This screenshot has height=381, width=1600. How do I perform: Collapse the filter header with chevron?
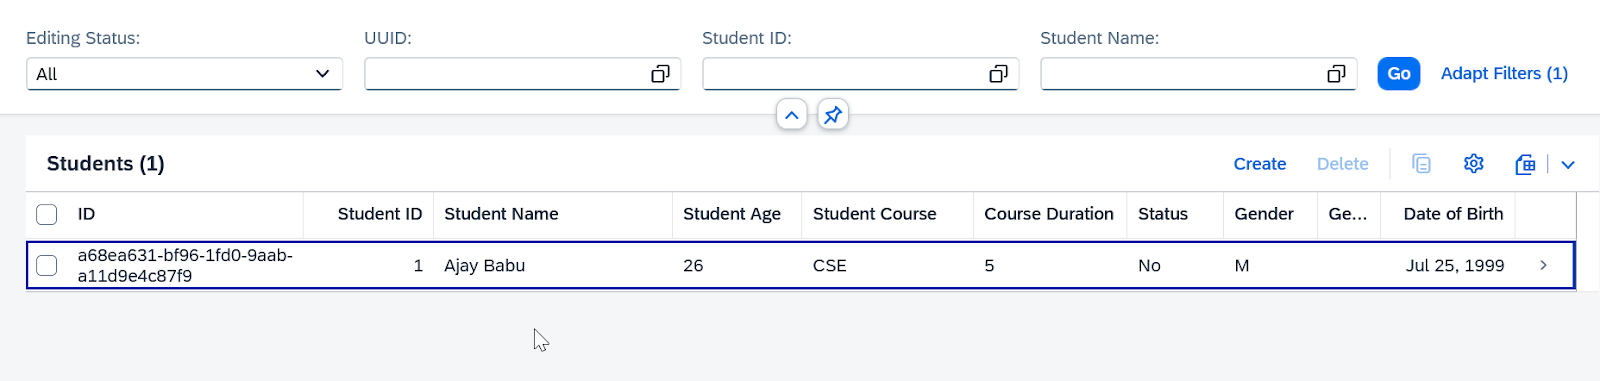pos(791,115)
